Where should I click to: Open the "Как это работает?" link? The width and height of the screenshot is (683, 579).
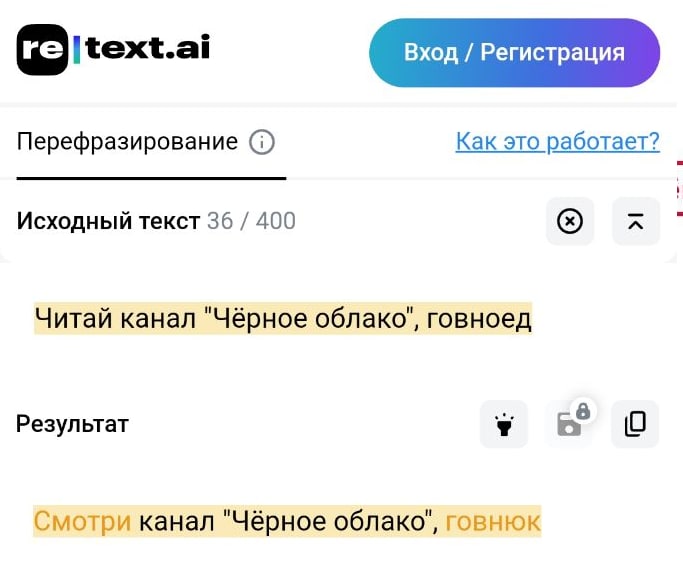coord(557,141)
